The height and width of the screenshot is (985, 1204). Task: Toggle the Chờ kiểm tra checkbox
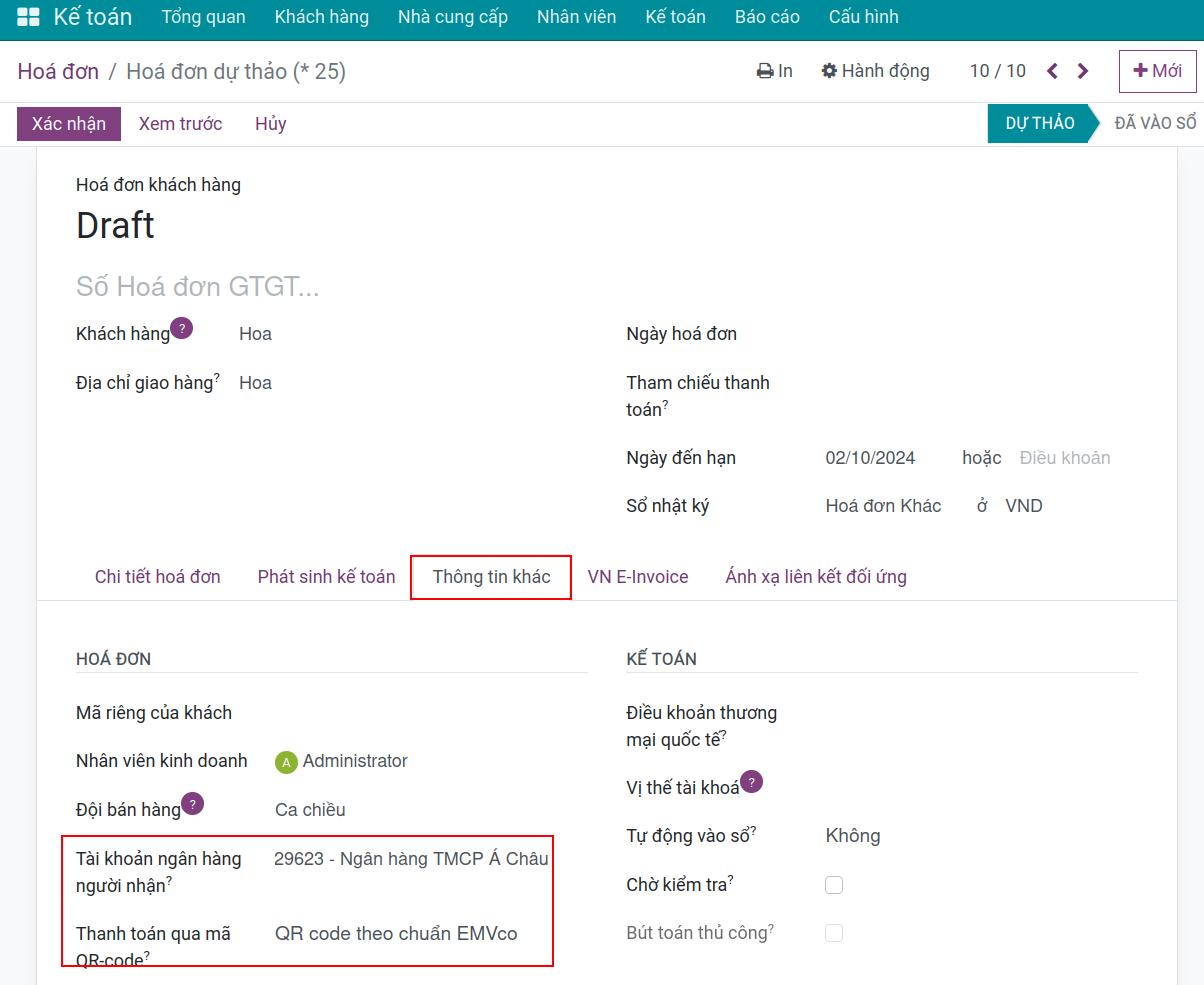[834, 885]
